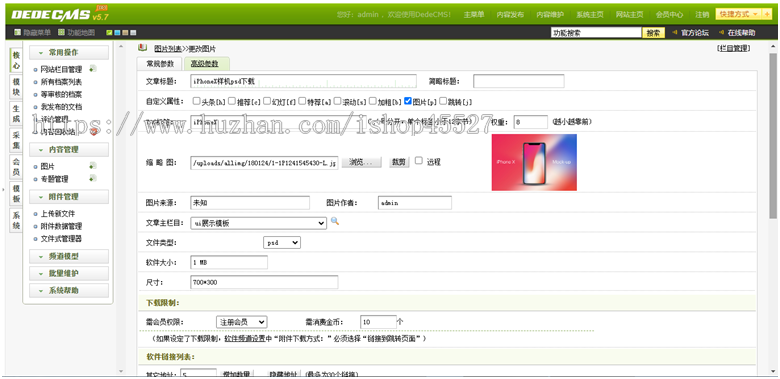
Task: Check the 滚动[s] attribute checkbox
Action: [337, 100]
